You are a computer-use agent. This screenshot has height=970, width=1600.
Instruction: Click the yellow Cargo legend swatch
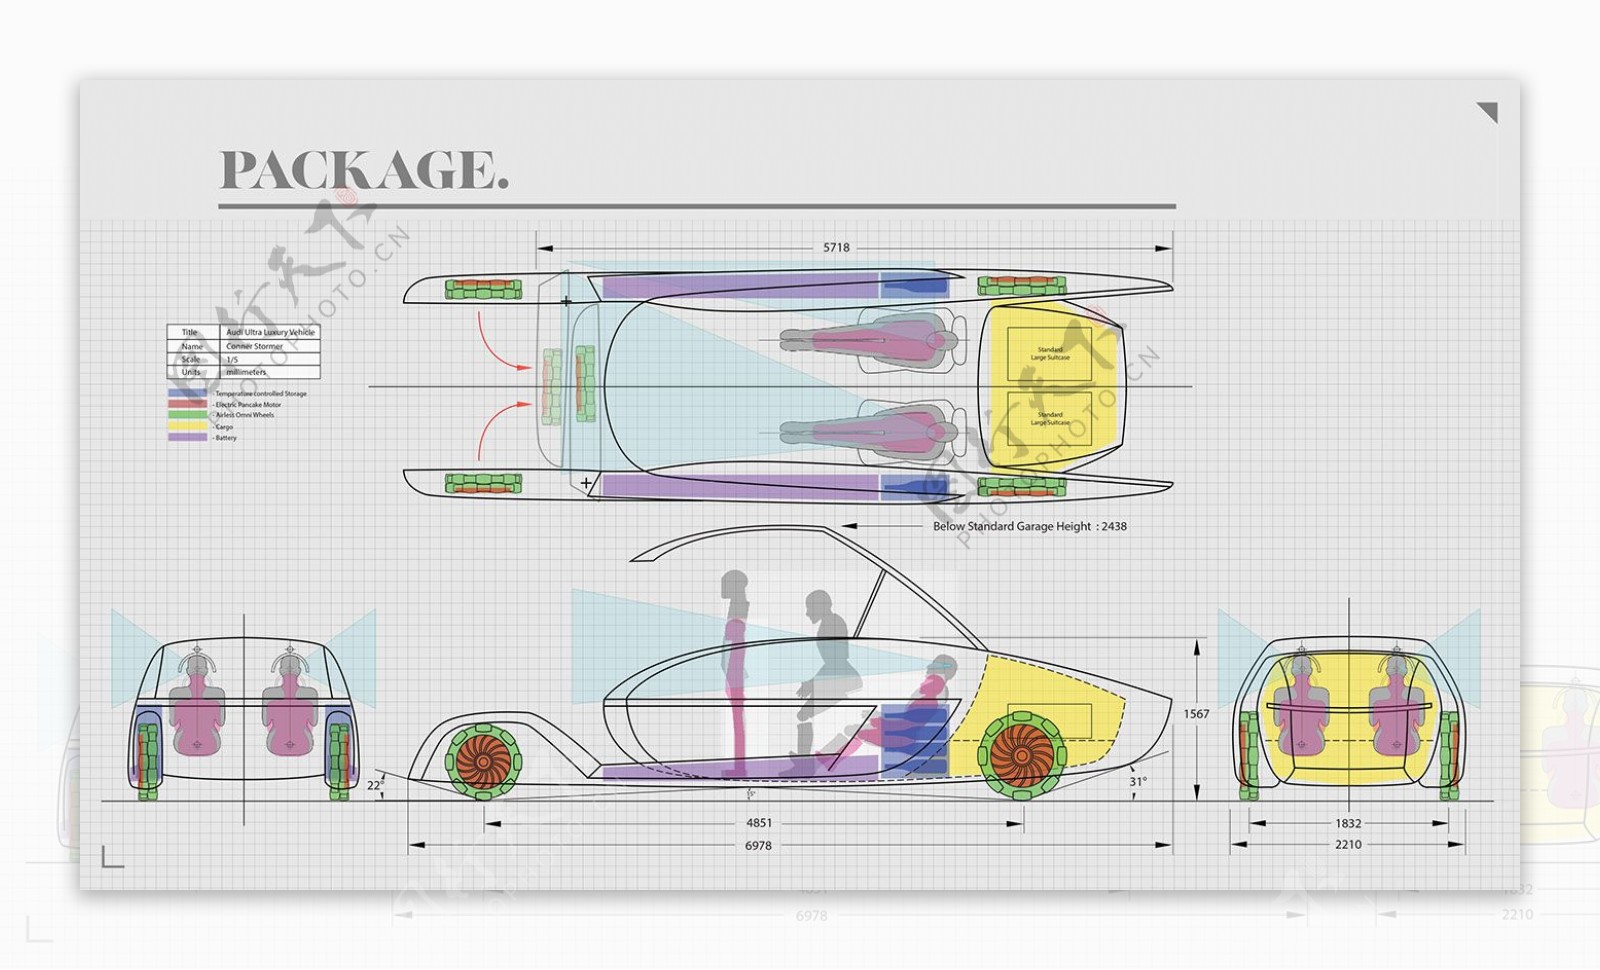[x=187, y=426]
